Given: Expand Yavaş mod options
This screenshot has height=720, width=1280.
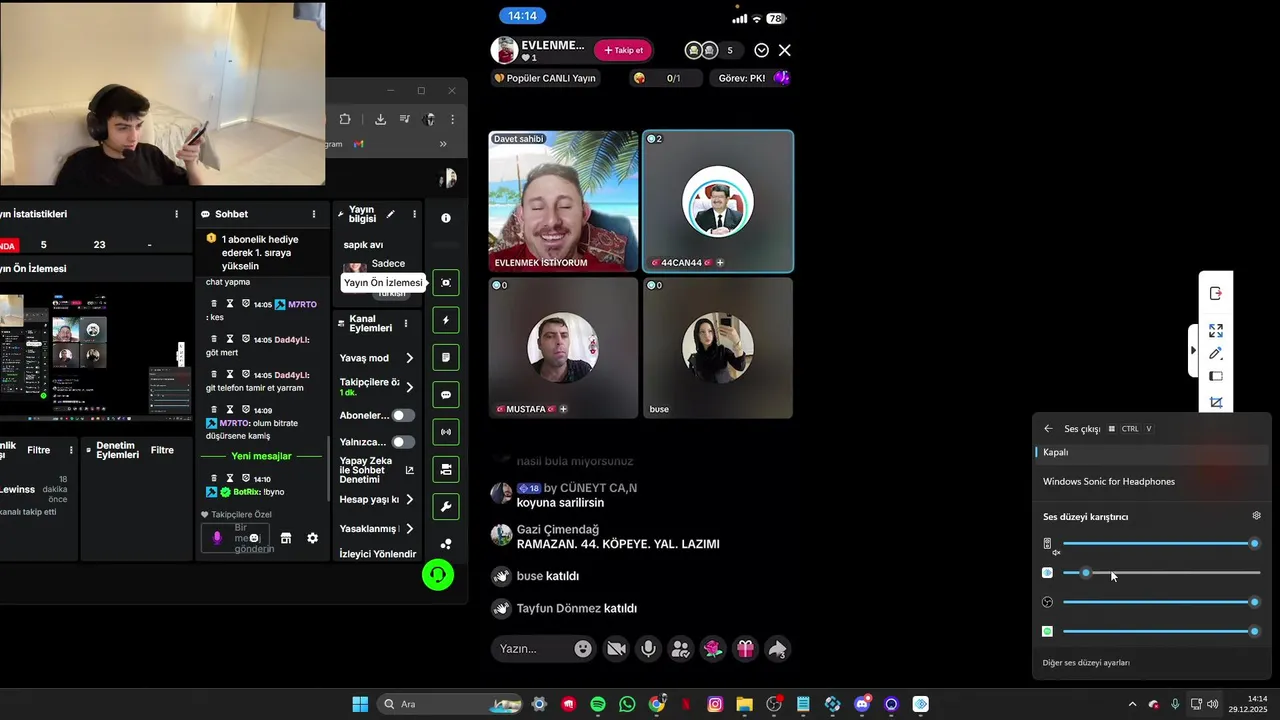Looking at the screenshot, I should click(x=409, y=358).
